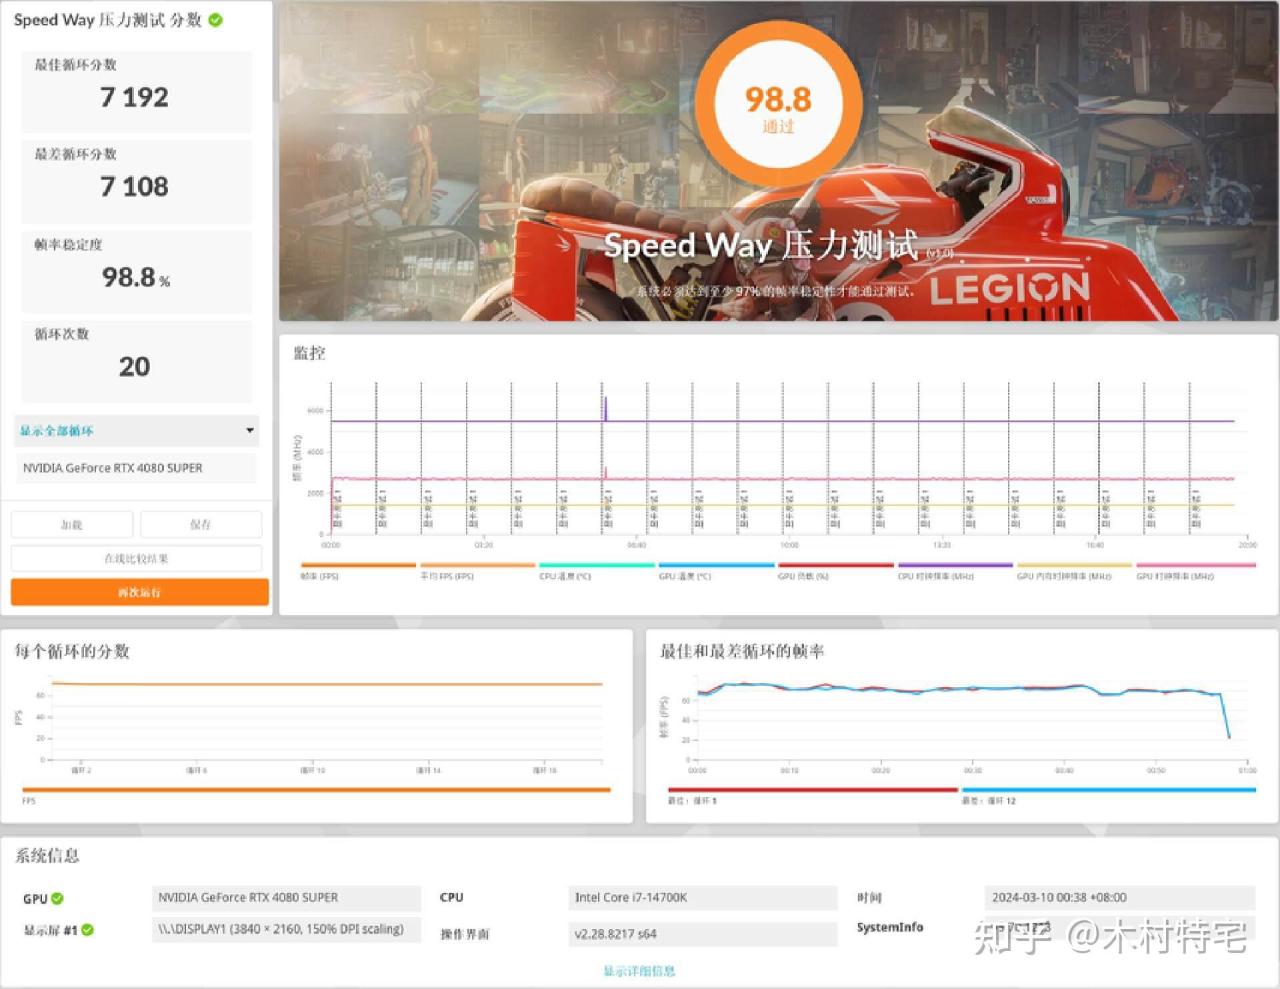The height and width of the screenshot is (989, 1280).
Task: Click the 在线比较结果 button
Action: coord(137,558)
